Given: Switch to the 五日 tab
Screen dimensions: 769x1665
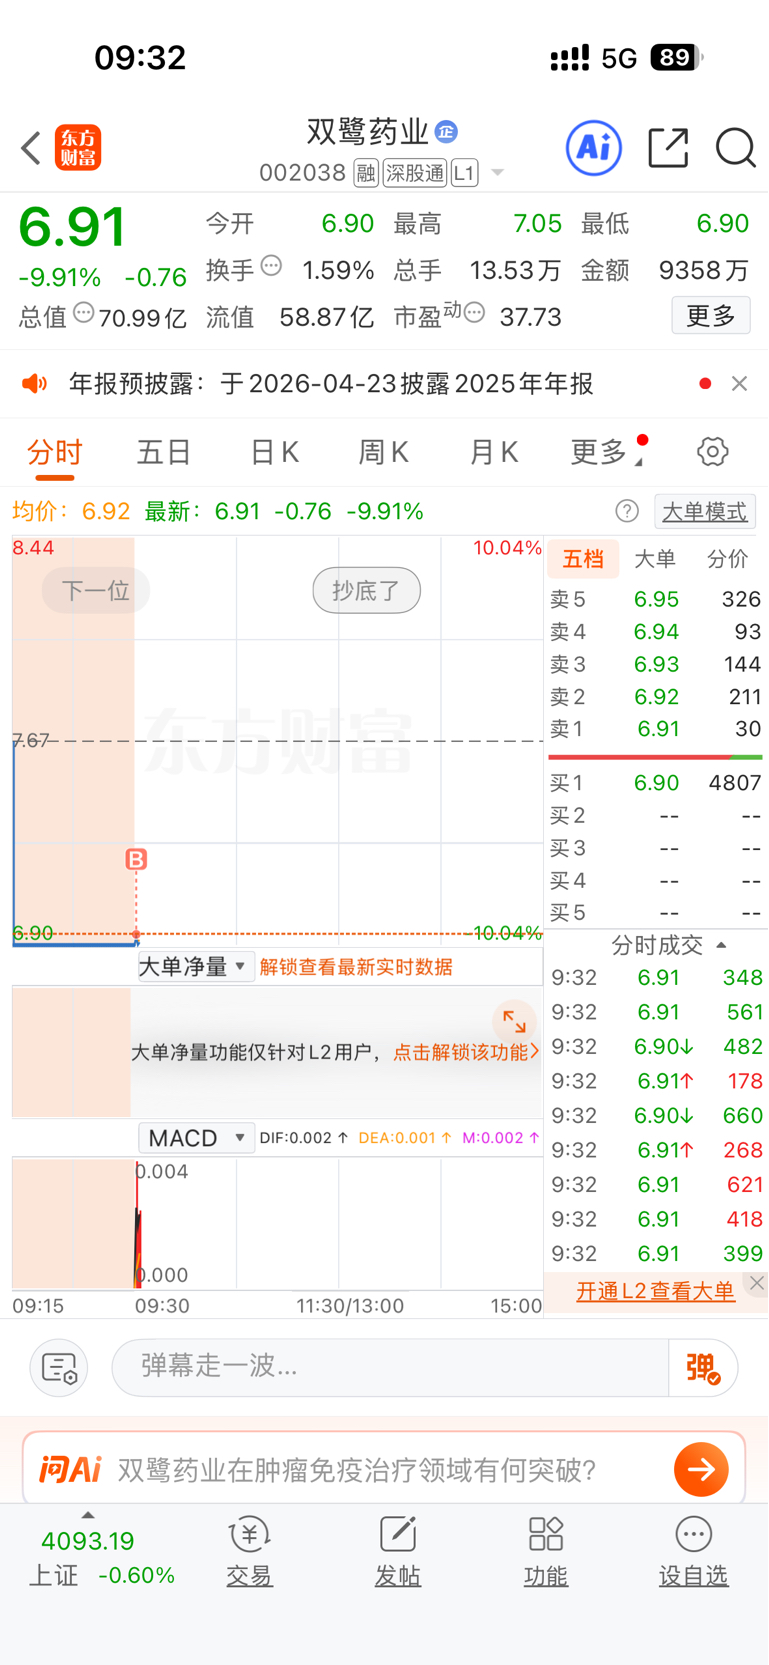Looking at the screenshot, I should click(164, 452).
